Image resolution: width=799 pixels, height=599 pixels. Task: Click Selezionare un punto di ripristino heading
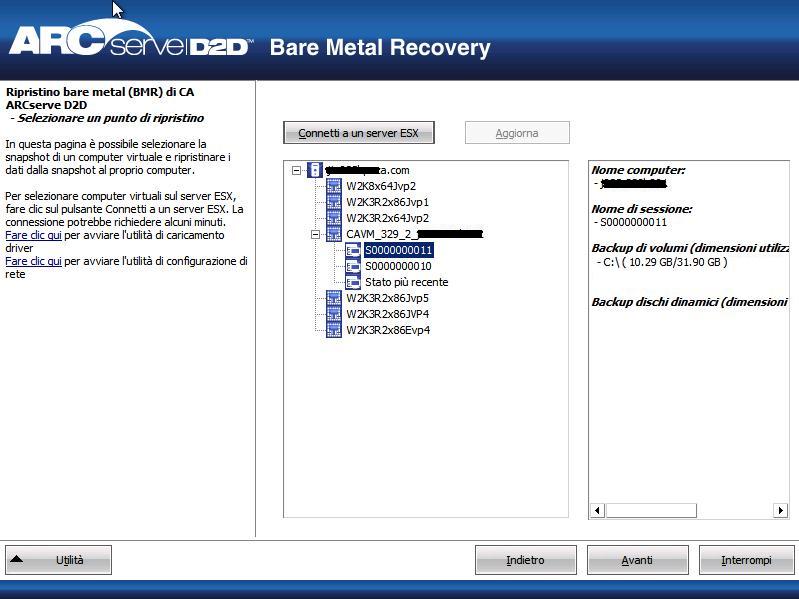click(111, 118)
